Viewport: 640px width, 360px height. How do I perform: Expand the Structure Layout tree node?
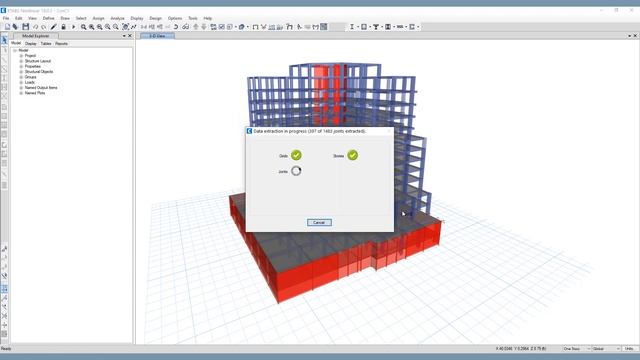coord(21,61)
